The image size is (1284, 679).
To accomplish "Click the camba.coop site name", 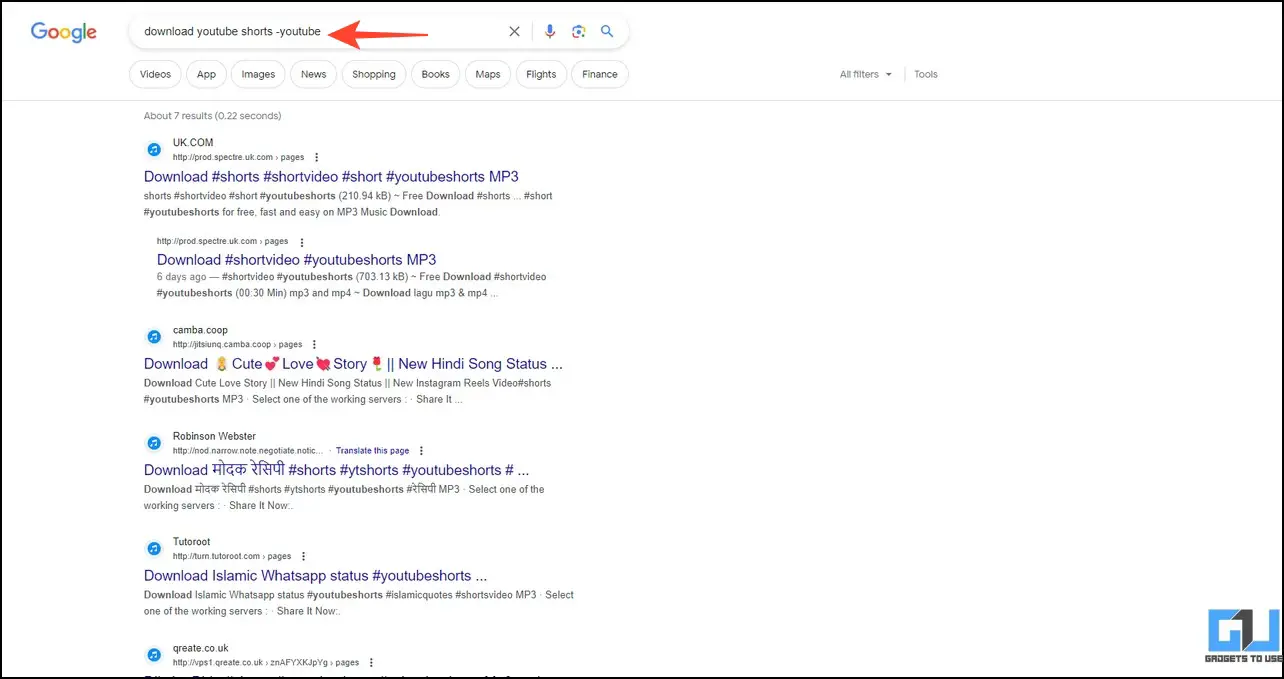I will click(x=200, y=331).
